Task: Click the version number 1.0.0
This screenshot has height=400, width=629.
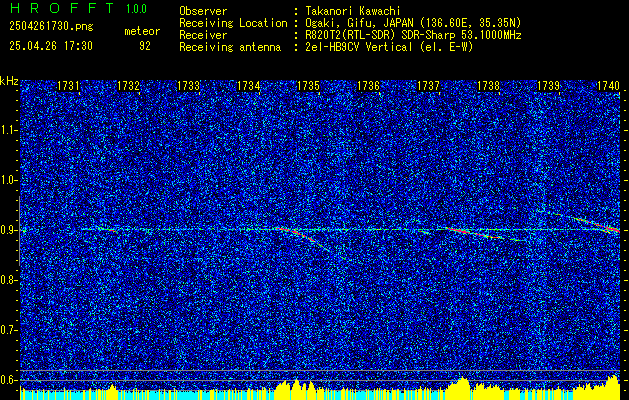Action: point(136,8)
